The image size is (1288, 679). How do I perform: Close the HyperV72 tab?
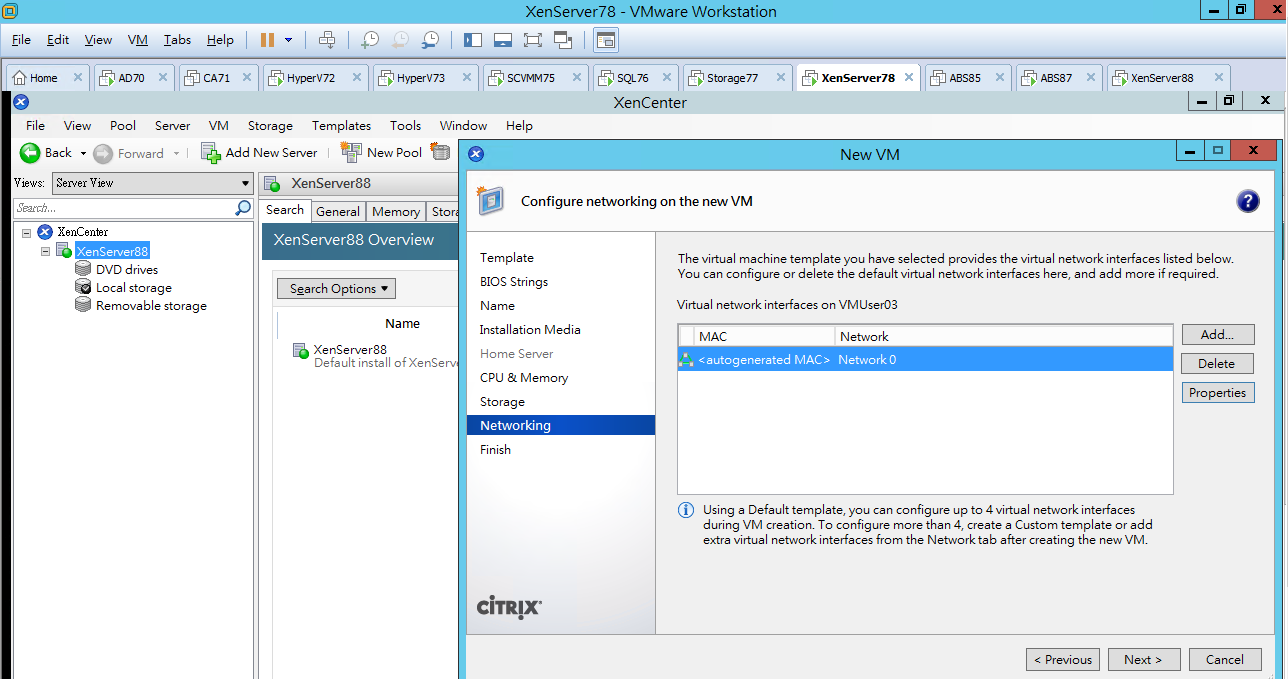click(355, 77)
